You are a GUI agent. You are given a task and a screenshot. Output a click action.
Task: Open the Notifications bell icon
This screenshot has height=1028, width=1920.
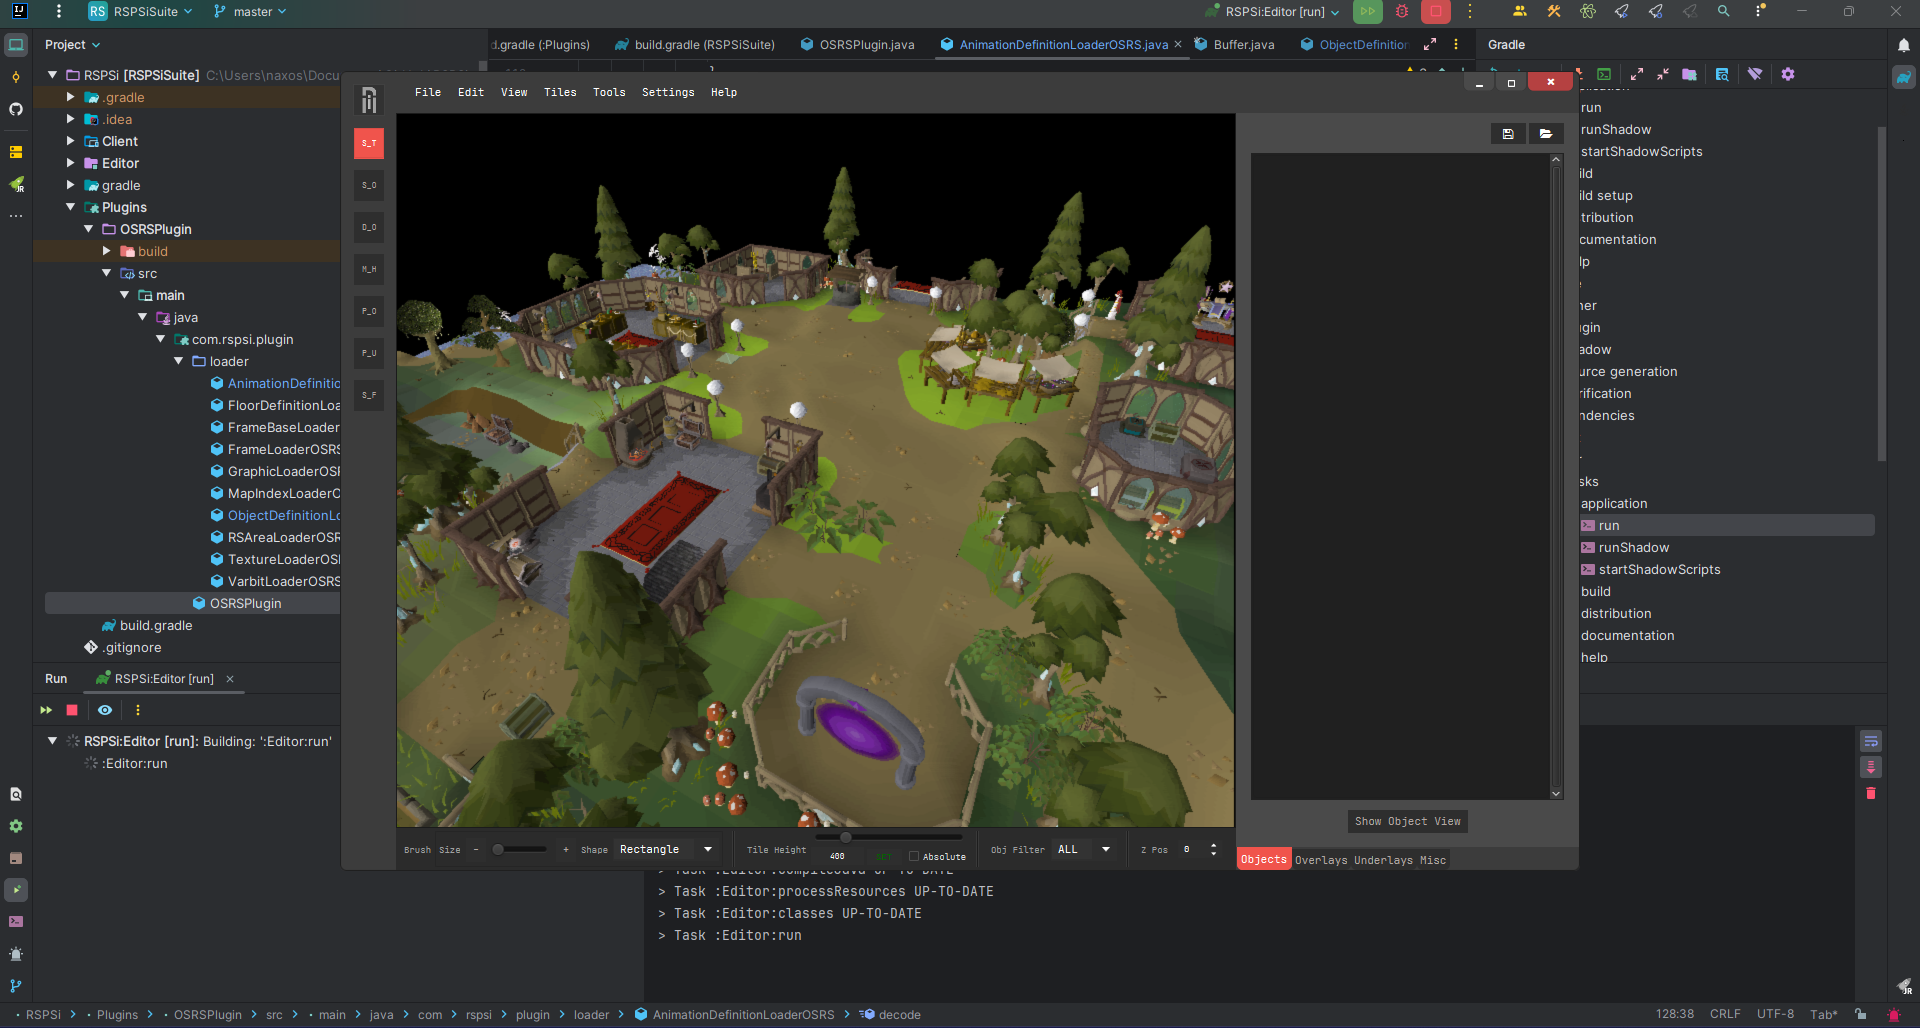1904,45
